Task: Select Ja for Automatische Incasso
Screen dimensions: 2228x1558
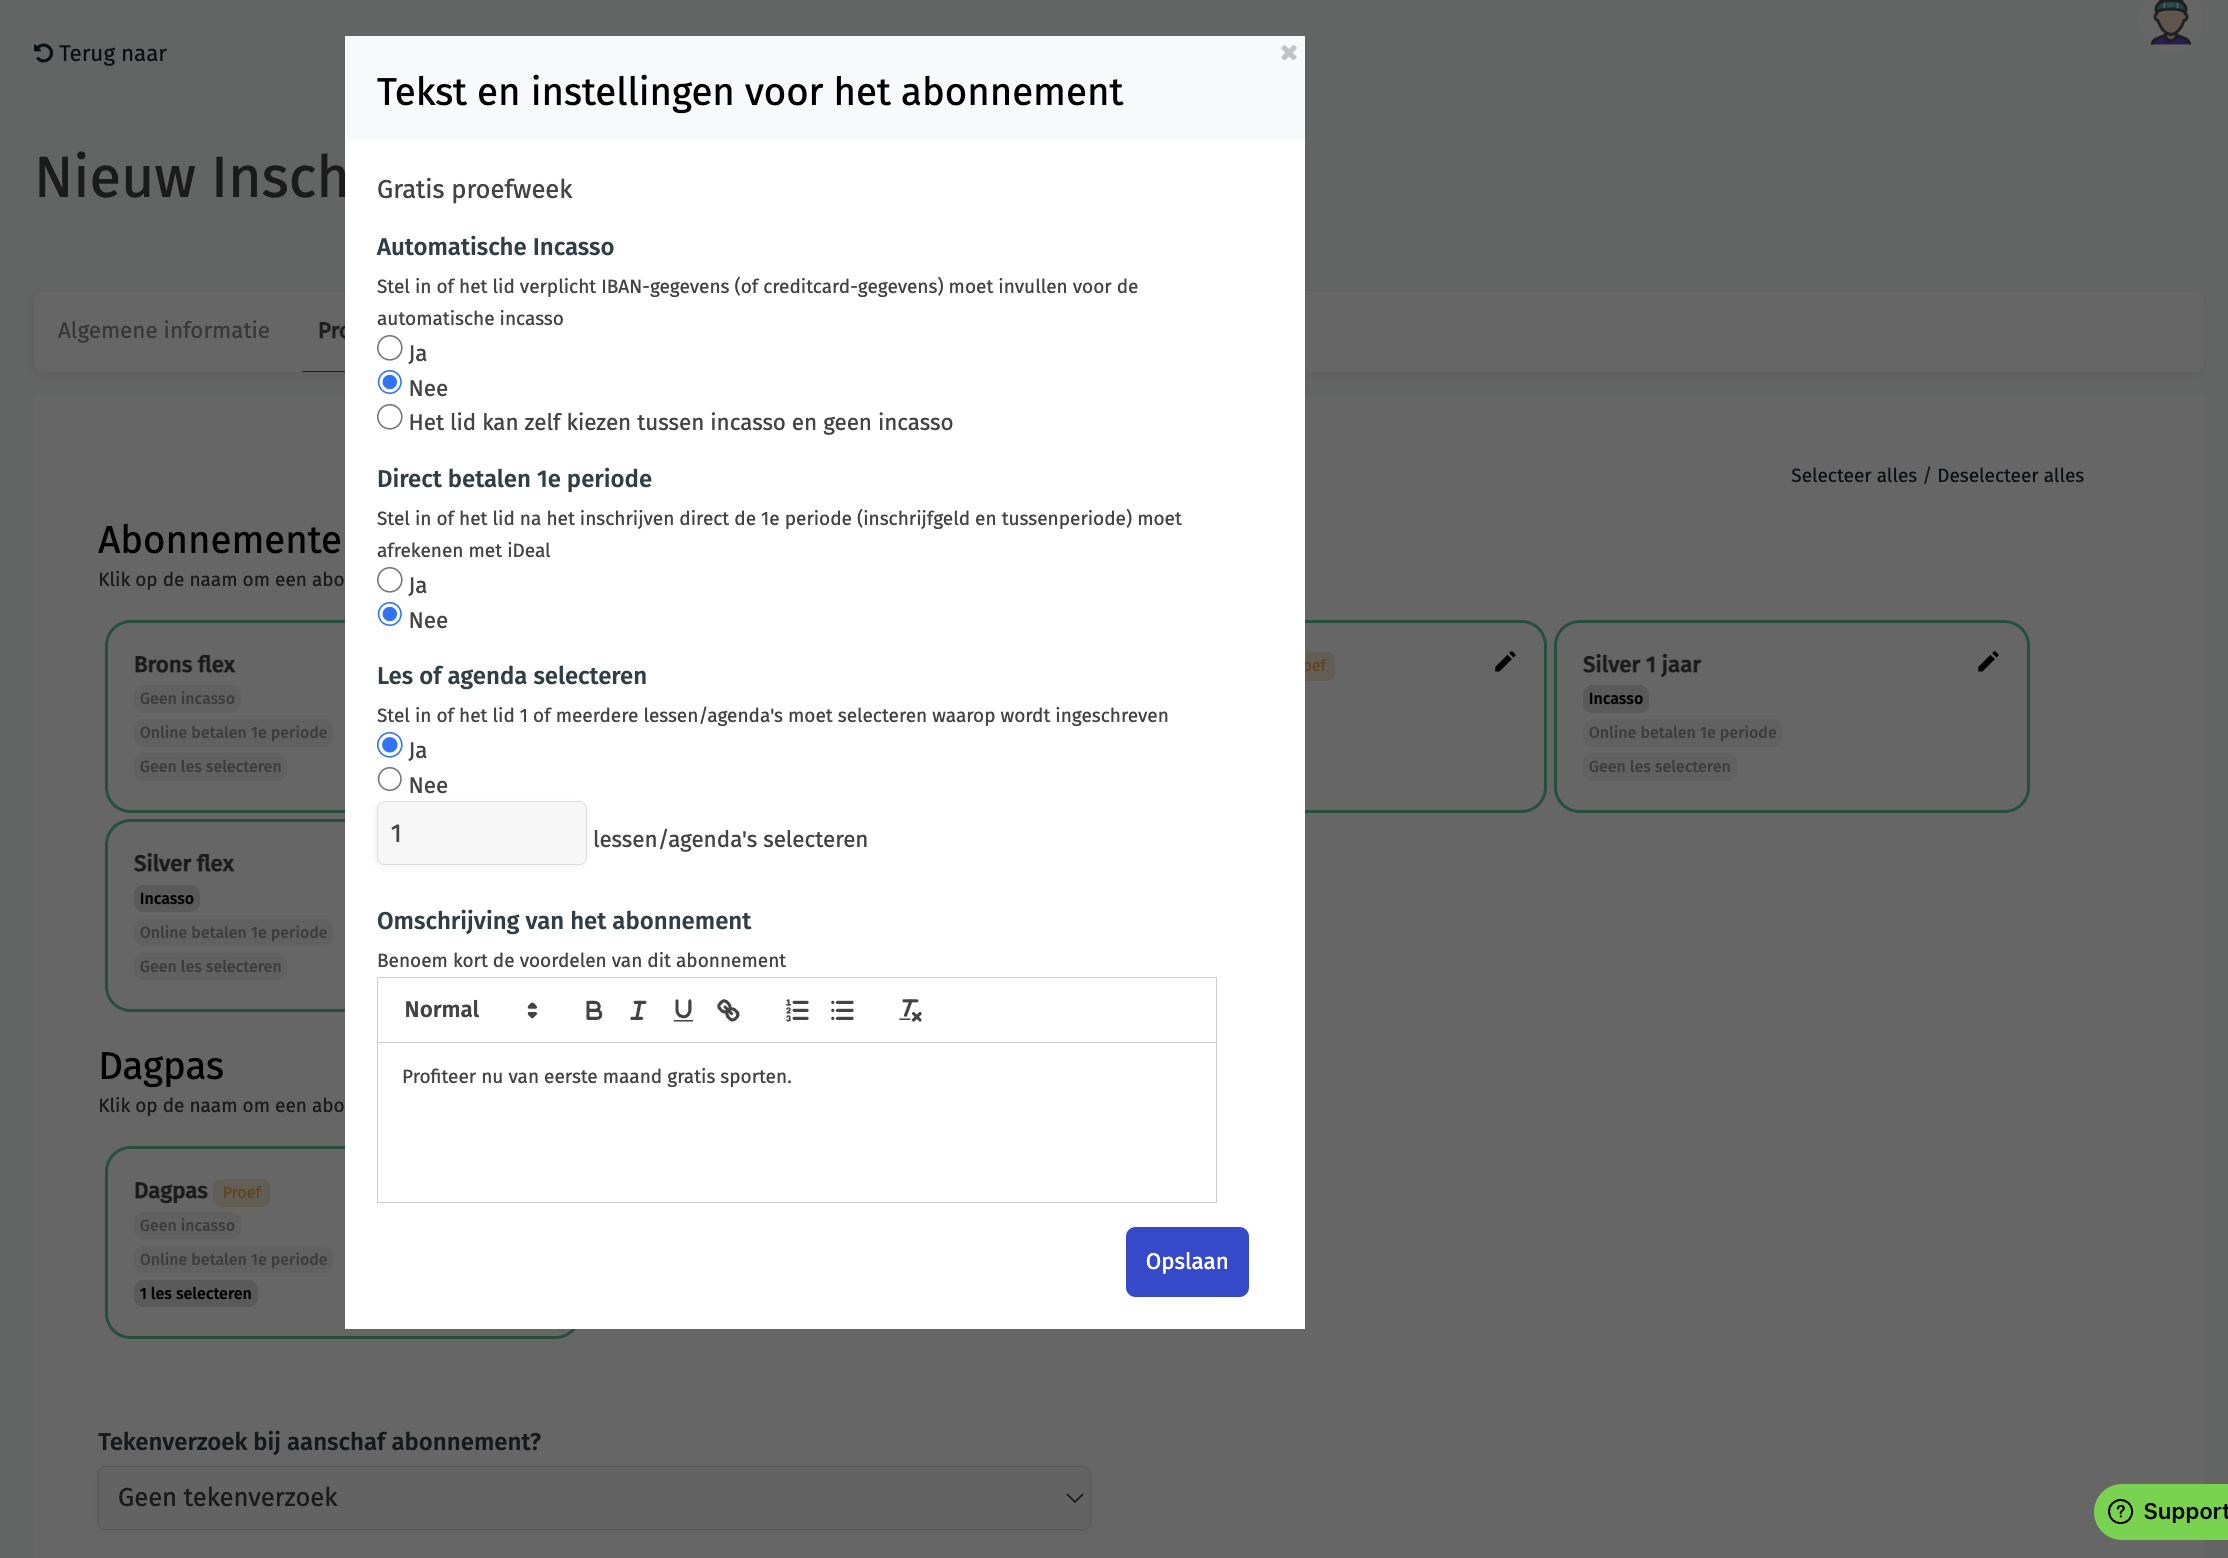Action: [390, 349]
